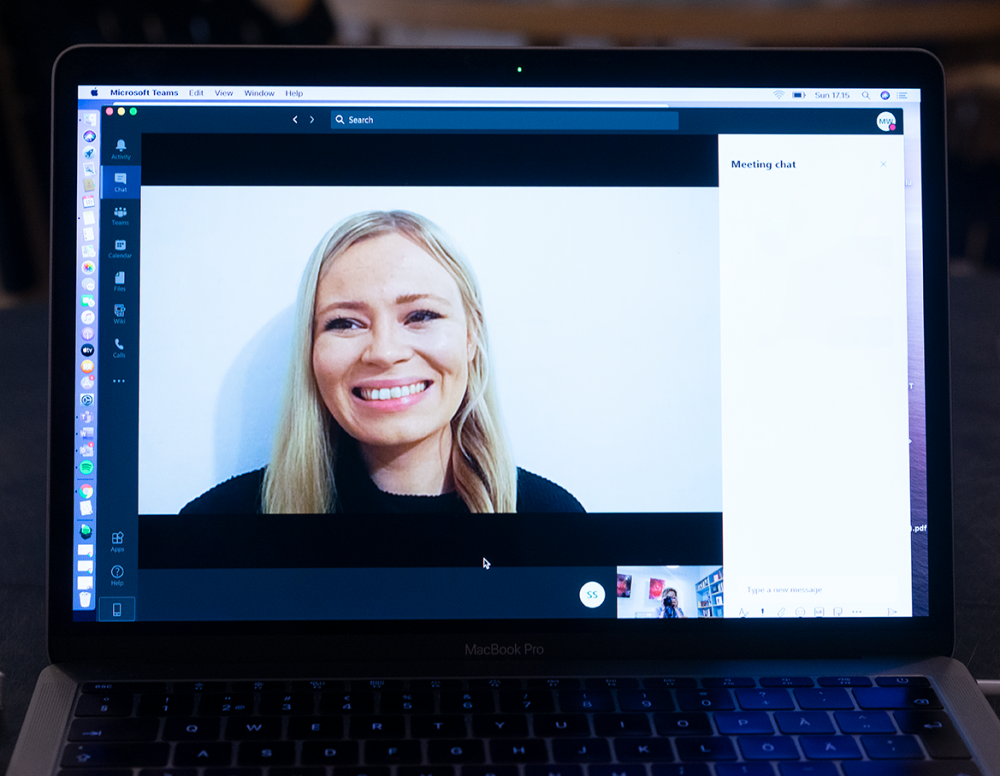Open the Calendar view
The image size is (1000, 776).
(x=120, y=248)
